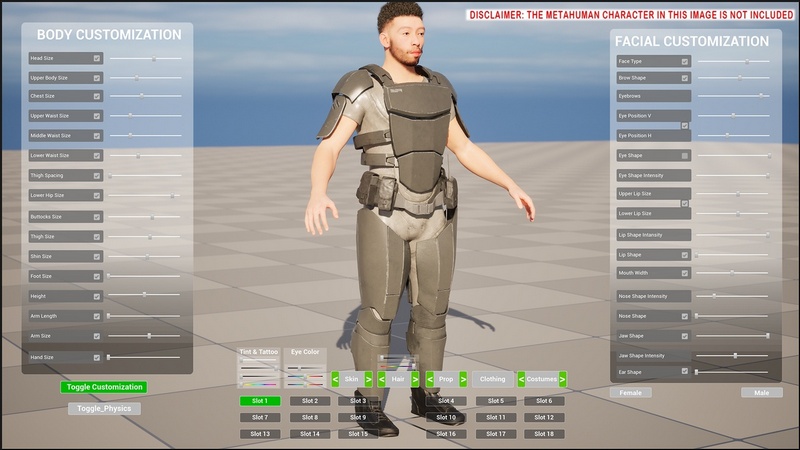
Task: Click the Toggle_Physics button
Action: (x=104, y=409)
